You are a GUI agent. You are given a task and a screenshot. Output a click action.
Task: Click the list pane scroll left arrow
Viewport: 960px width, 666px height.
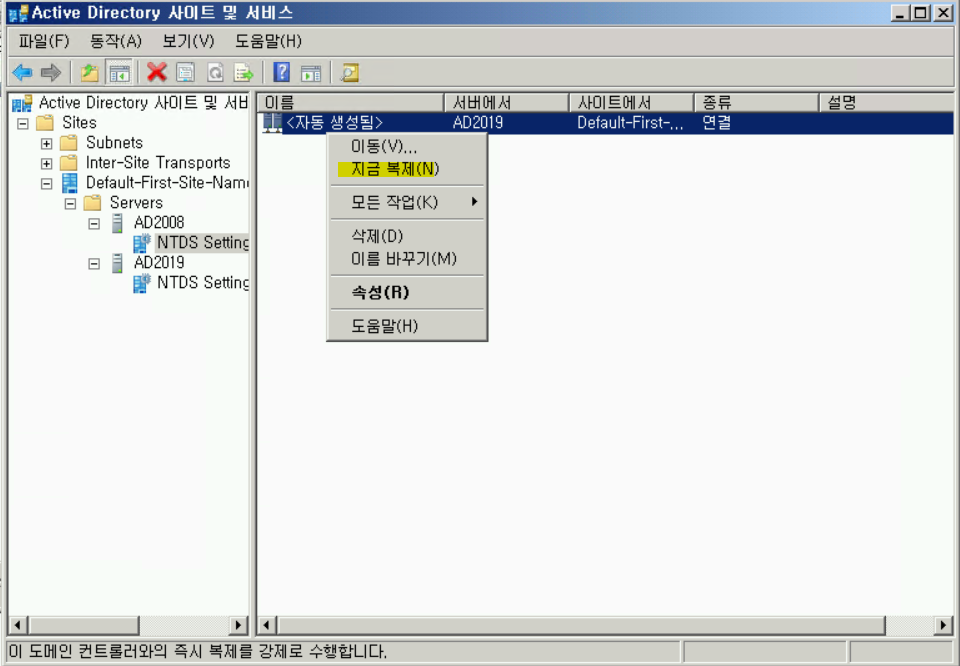(266, 625)
